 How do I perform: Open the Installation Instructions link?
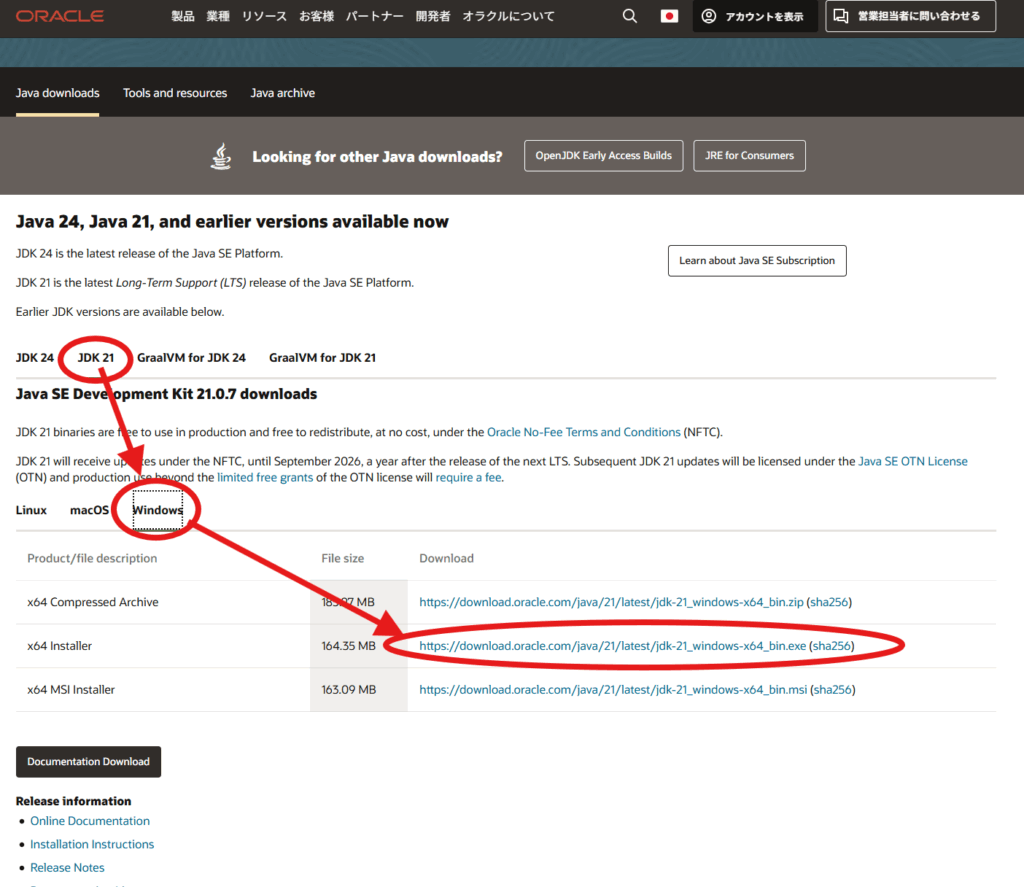92,844
